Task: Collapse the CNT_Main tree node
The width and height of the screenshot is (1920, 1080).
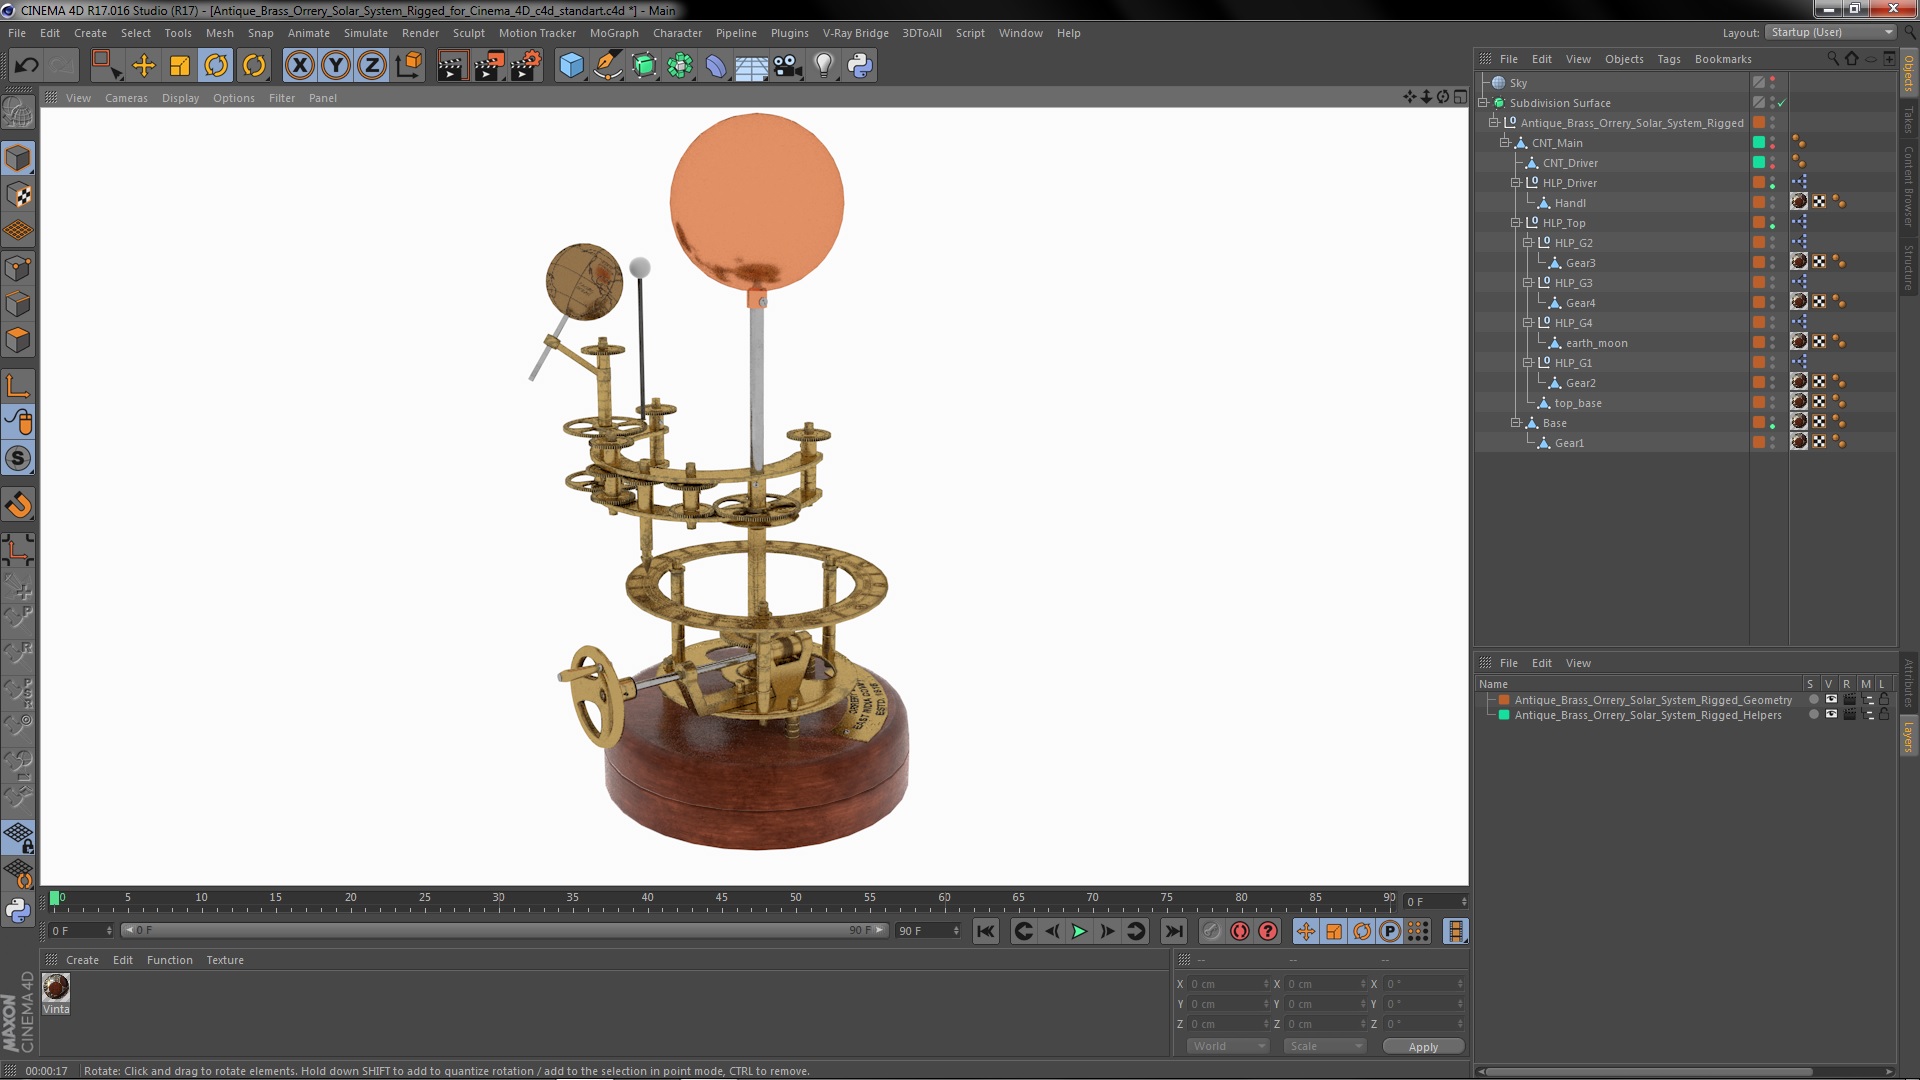Action: point(1504,143)
